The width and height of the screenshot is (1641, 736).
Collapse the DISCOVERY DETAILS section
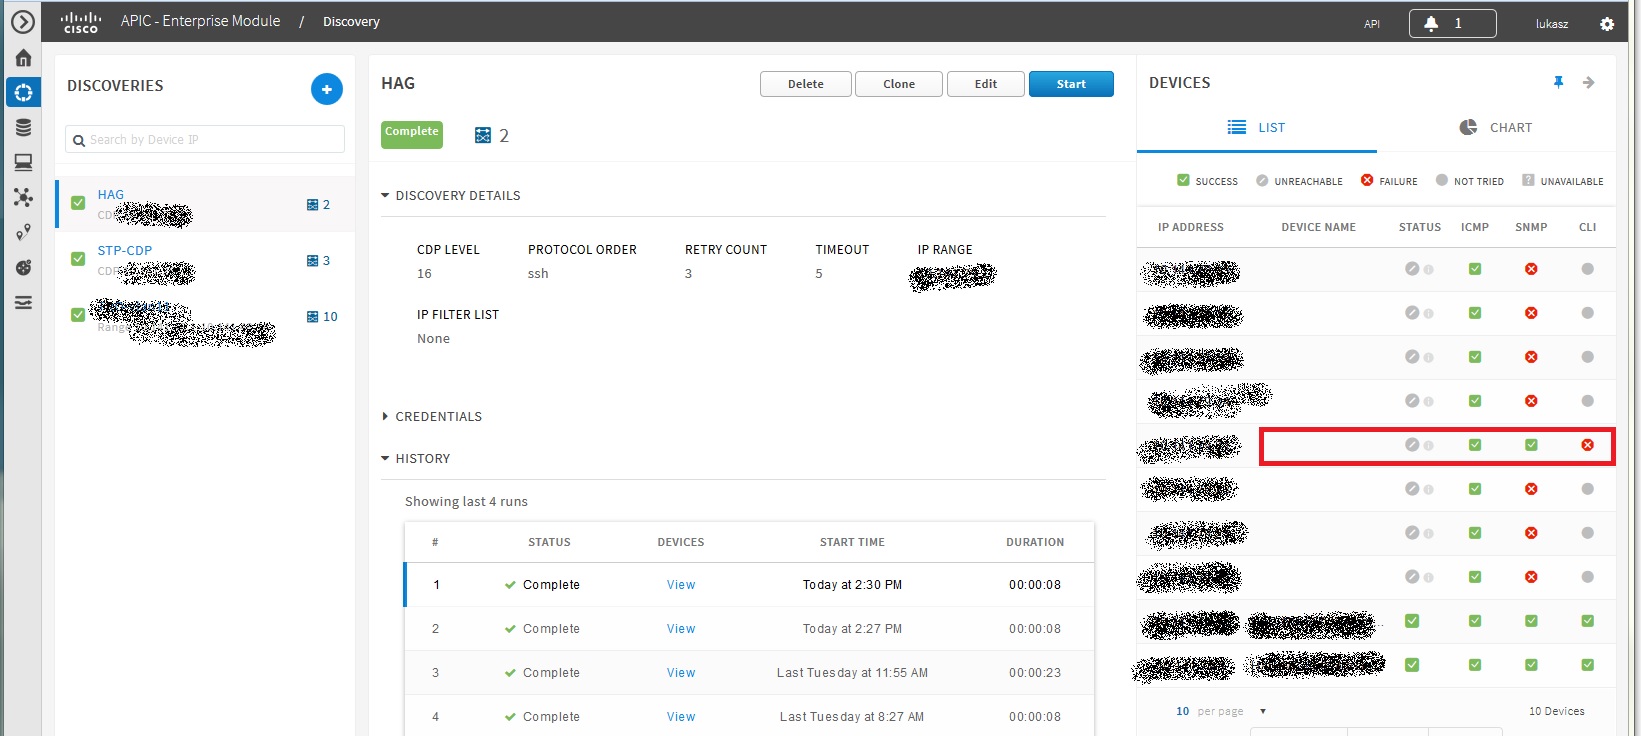(x=451, y=196)
